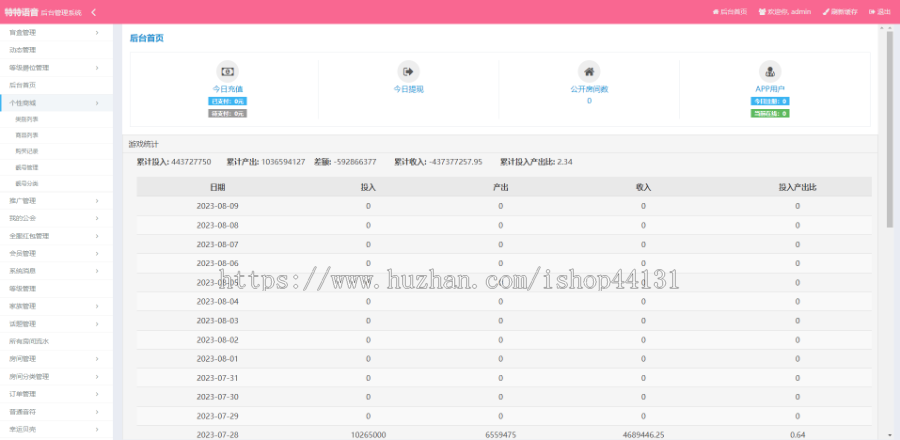Image resolution: width=900 pixels, height=440 pixels.
Task: Expand the 会员管理 menu chevron
Action: click(97, 254)
